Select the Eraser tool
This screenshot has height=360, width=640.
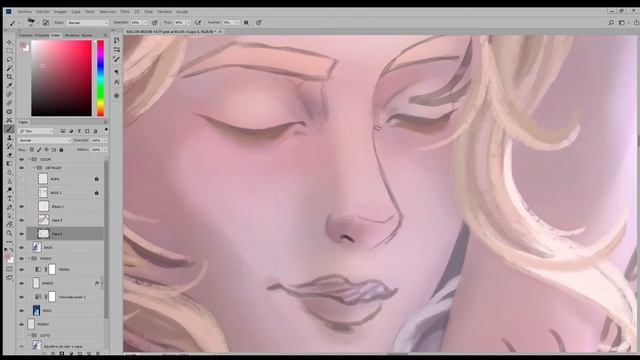pyautogui.click(x=9, y=155)
